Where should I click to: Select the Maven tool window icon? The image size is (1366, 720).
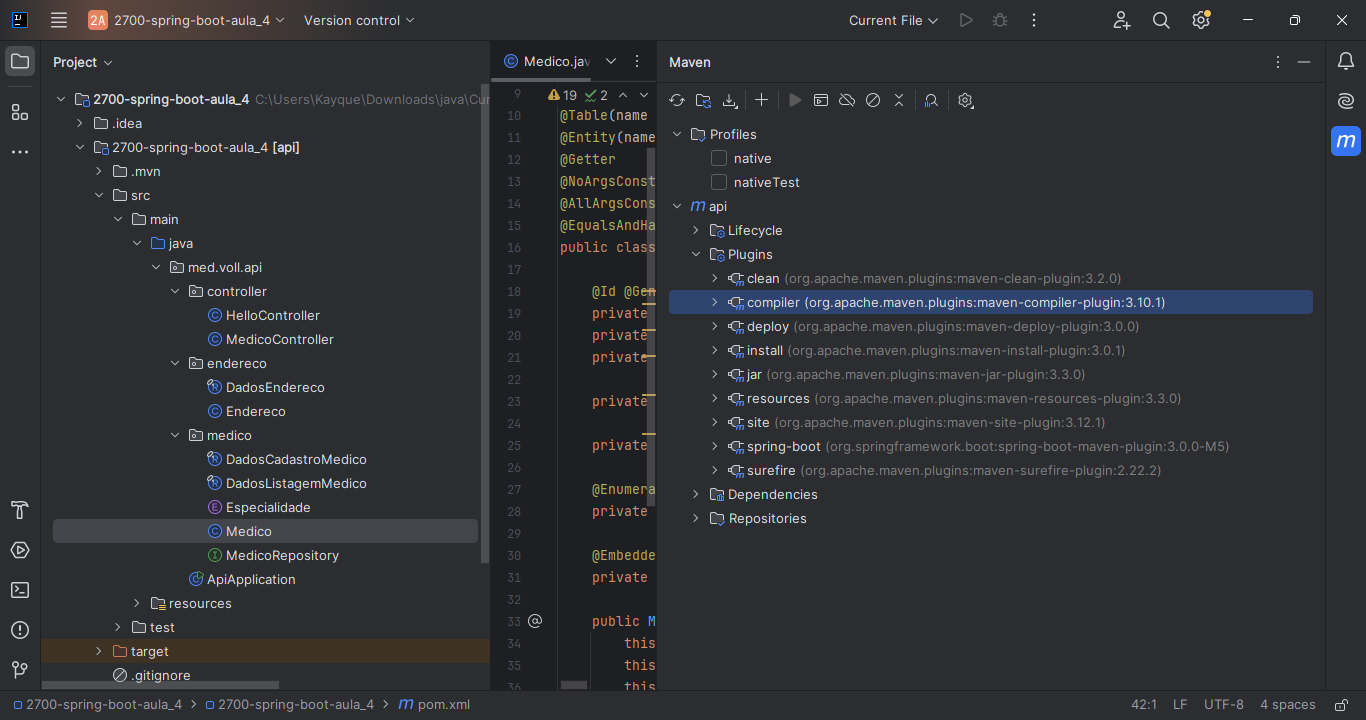coord(1346,141)
